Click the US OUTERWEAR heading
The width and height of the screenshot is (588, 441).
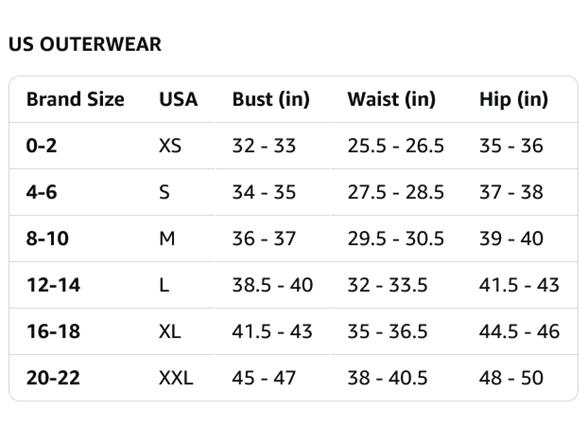click(x=85, y=44)
